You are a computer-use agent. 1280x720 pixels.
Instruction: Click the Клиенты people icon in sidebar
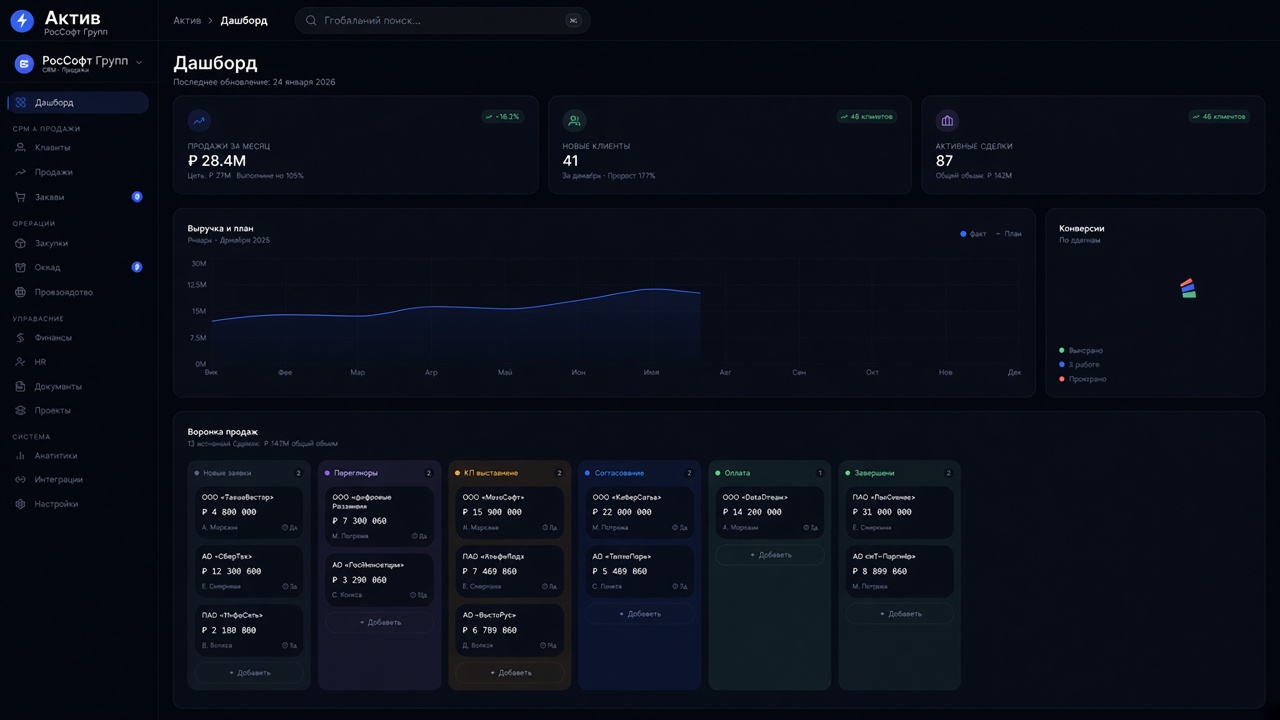(20, 148)
